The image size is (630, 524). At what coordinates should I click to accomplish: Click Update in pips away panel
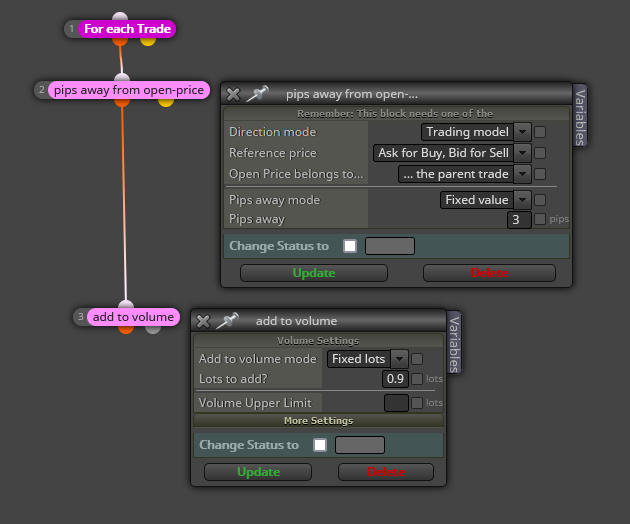(314, 273)
